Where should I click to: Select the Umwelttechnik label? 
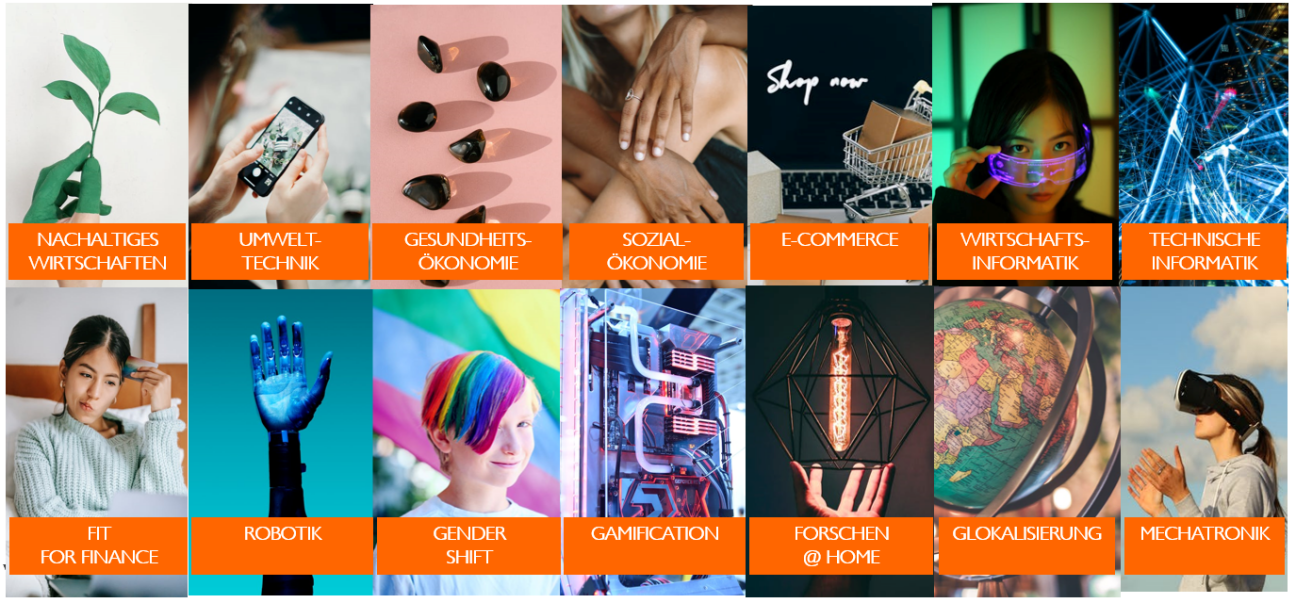279,251
